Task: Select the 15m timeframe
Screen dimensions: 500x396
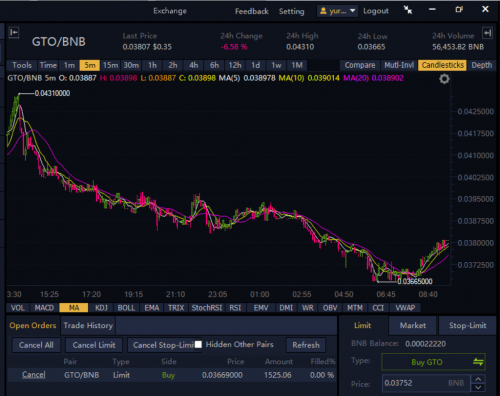Action: [110, 65]
